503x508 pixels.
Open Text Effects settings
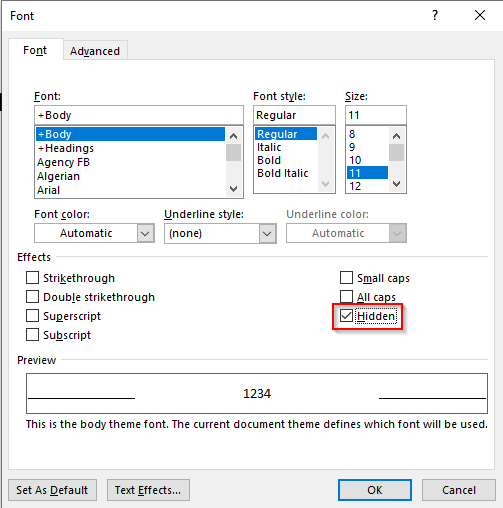click(x=148, y=490)
